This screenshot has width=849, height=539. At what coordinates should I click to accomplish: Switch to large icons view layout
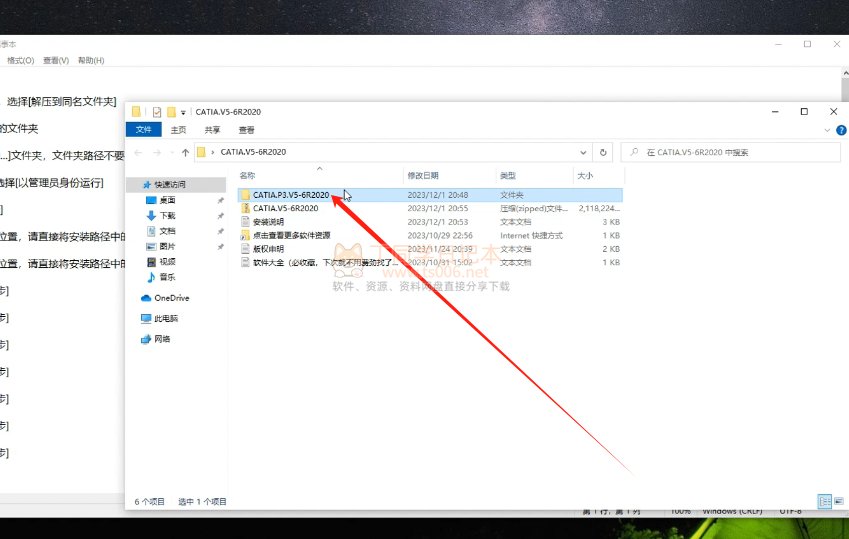839,502
